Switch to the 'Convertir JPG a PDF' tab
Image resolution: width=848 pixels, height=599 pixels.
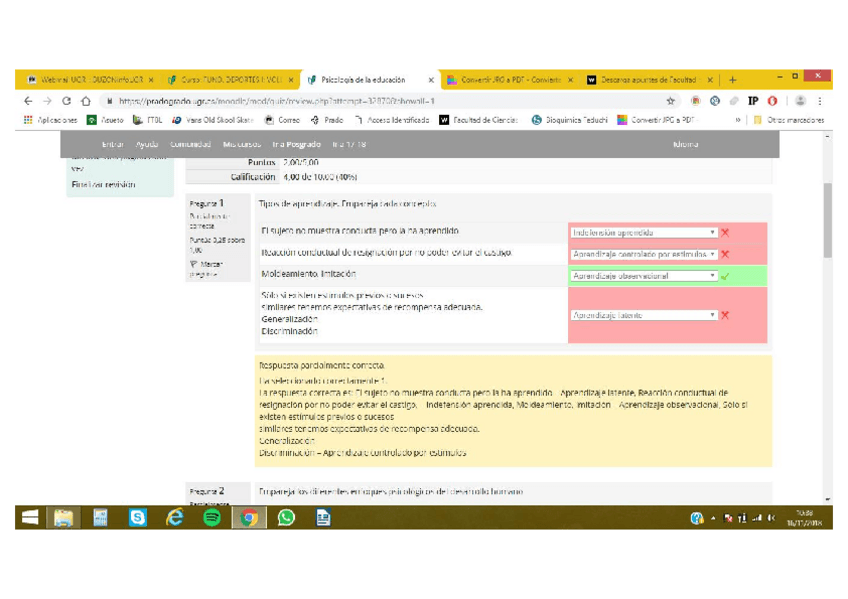click(x=505, y=80)
